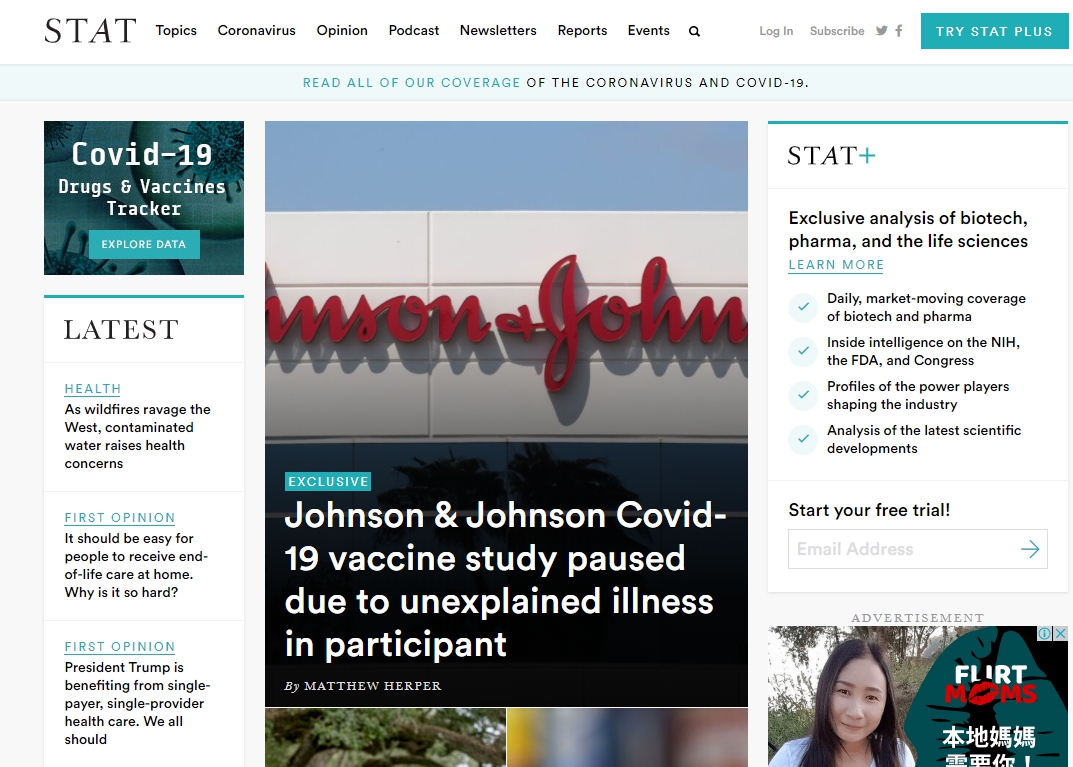Click 'Inside intelligence on the NIH' bullet text
The width and height of the screenshot is (1073, 767).
923,351
